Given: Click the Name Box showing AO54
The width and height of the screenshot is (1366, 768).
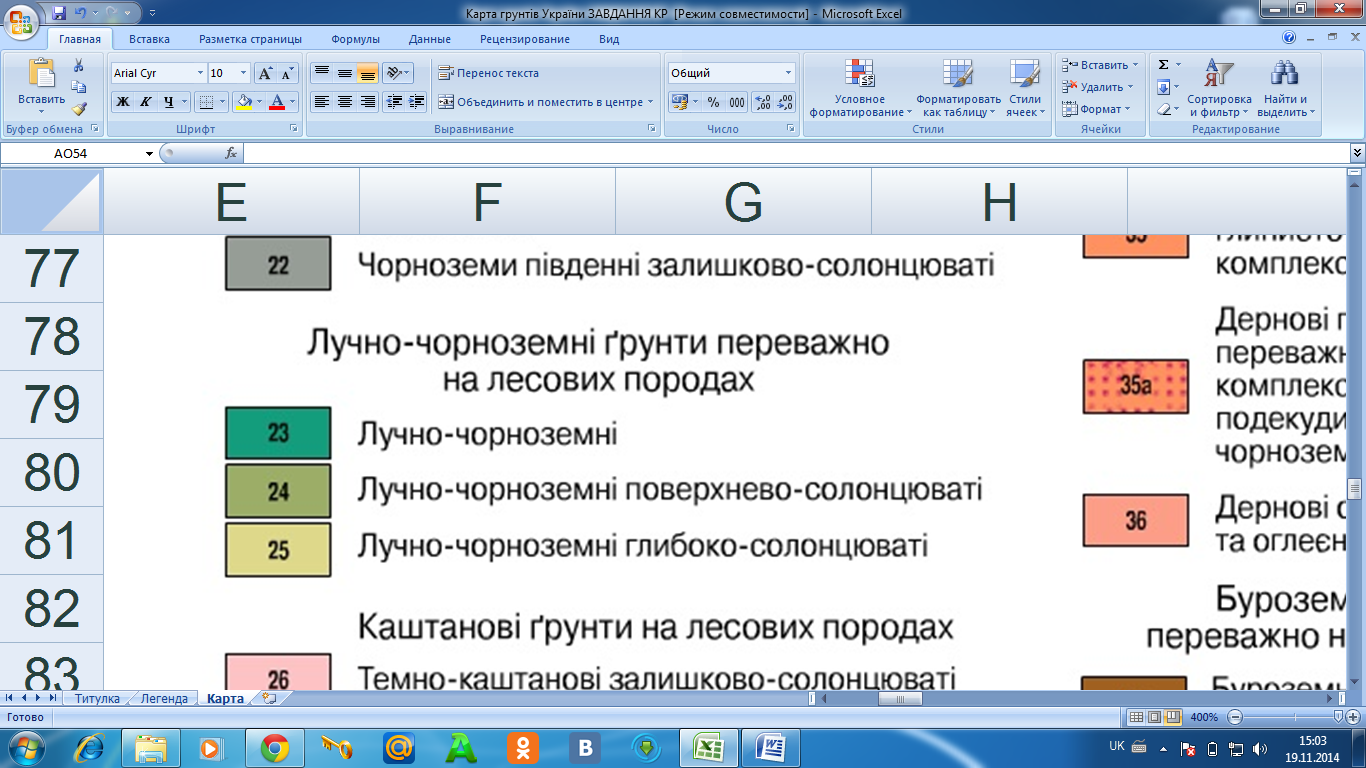Looking at the screenshot, I should (78, 153).
